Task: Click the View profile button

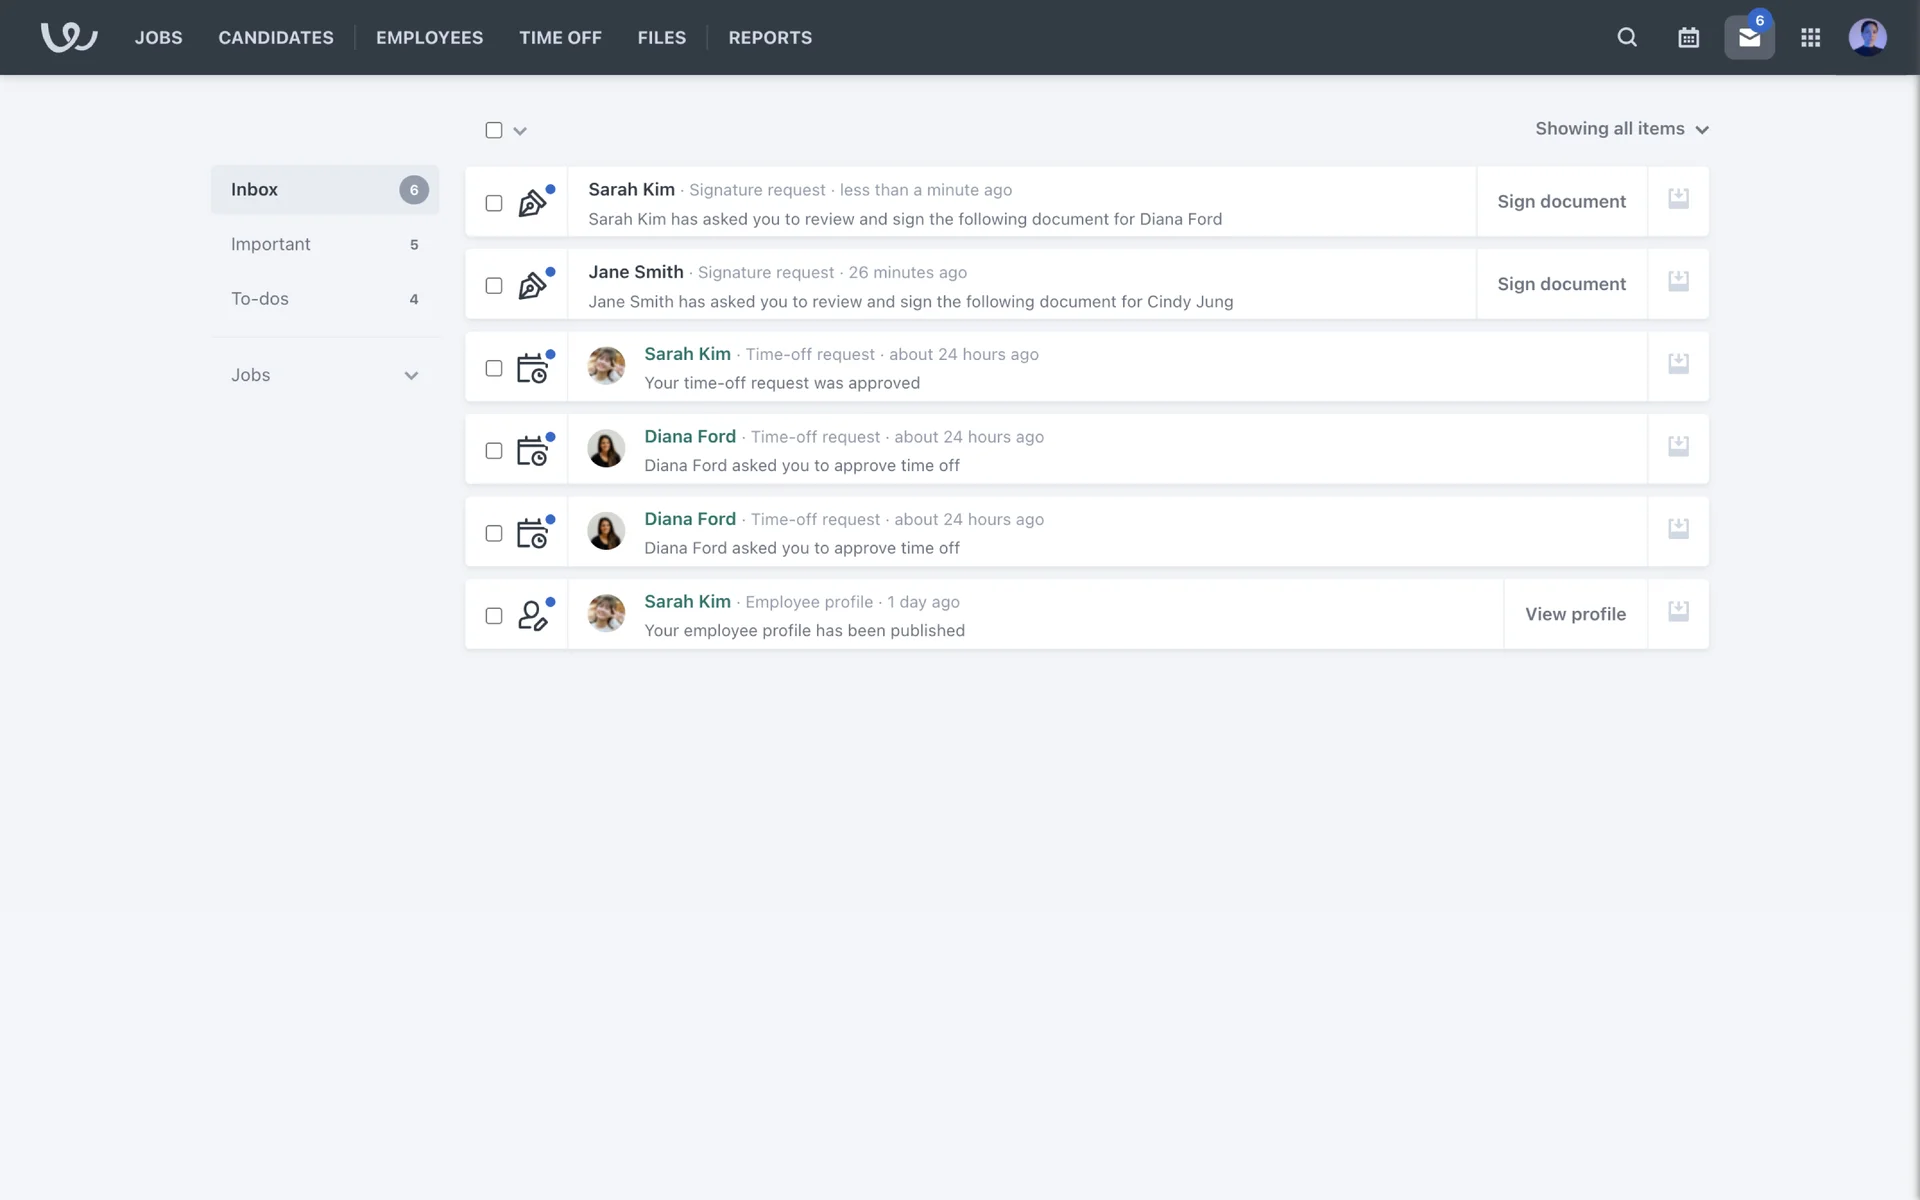Action: (1575, 615)
